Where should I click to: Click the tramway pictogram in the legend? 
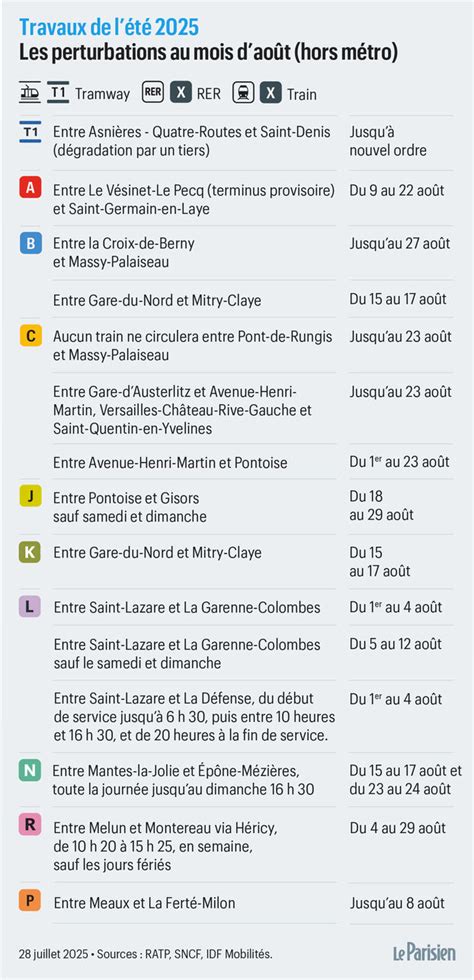click(x=29, y=92)
